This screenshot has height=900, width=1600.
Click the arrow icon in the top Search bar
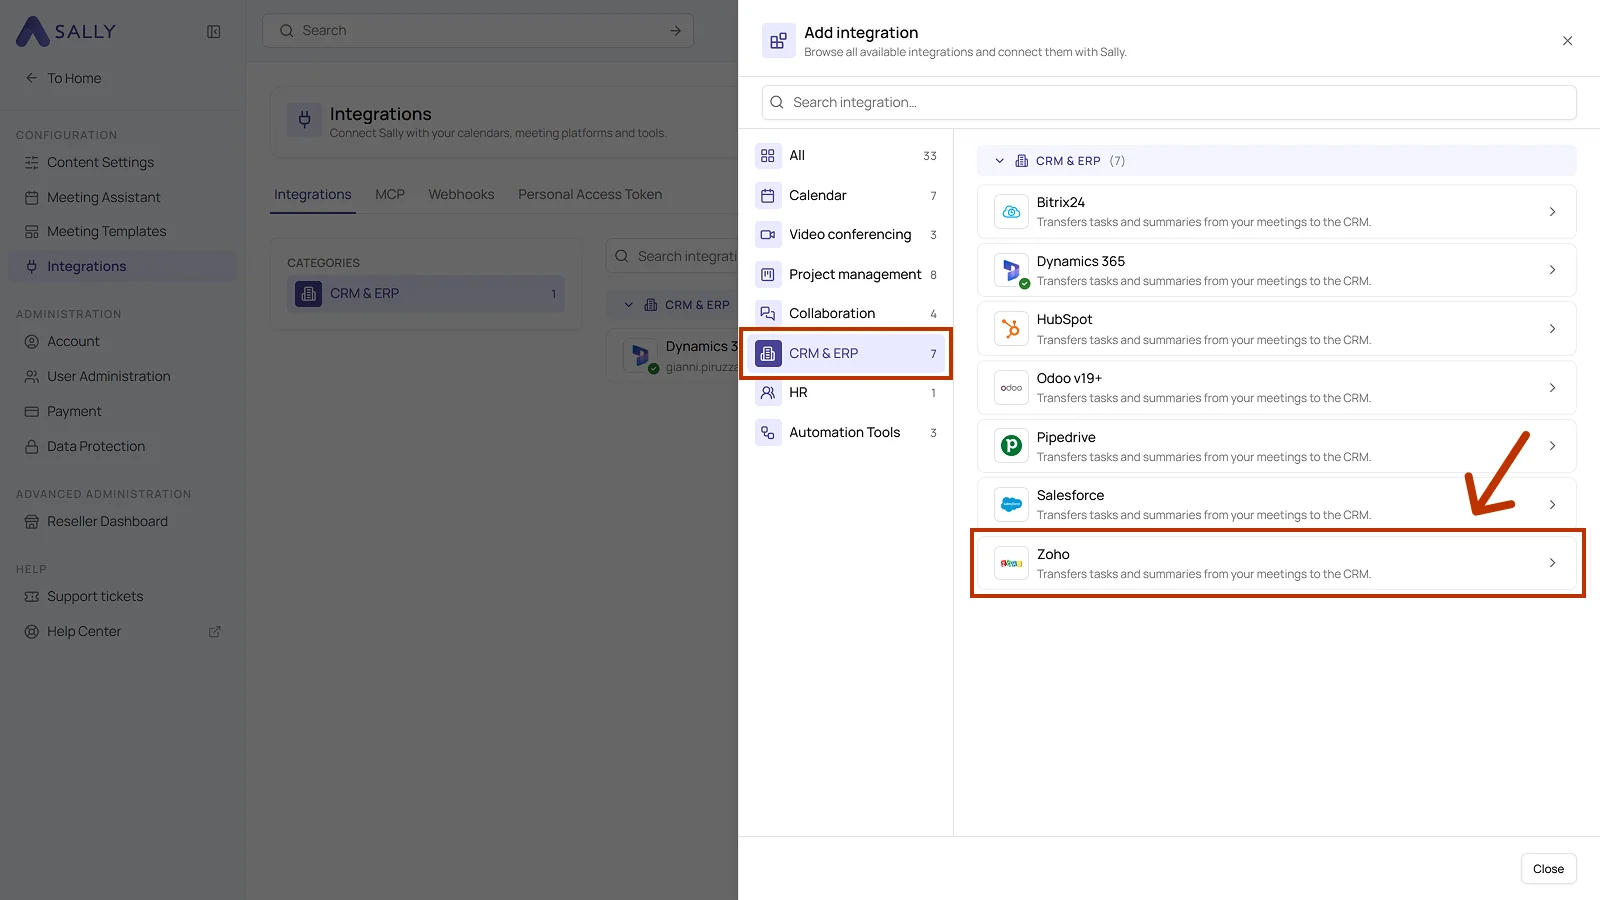click(676, 31)
